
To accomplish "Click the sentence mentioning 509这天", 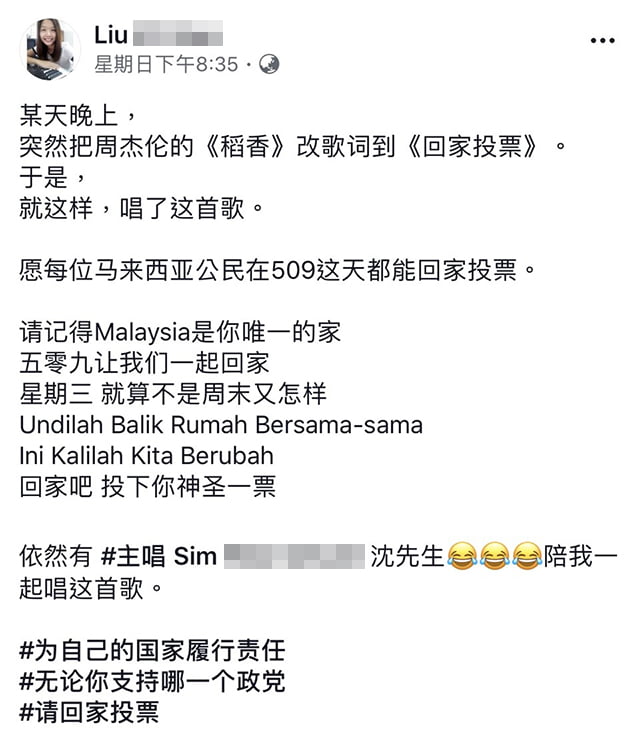I will coord(278,270).
